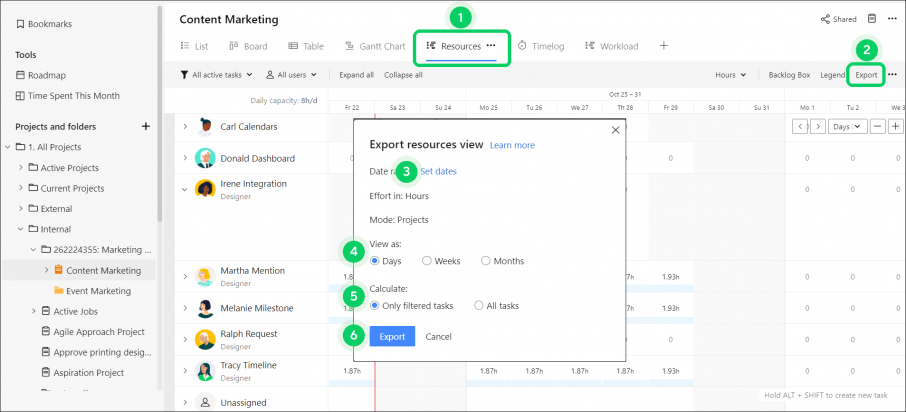
Task: Open the Bookmarks icon in sidebar
Action: tap(20, 24)
